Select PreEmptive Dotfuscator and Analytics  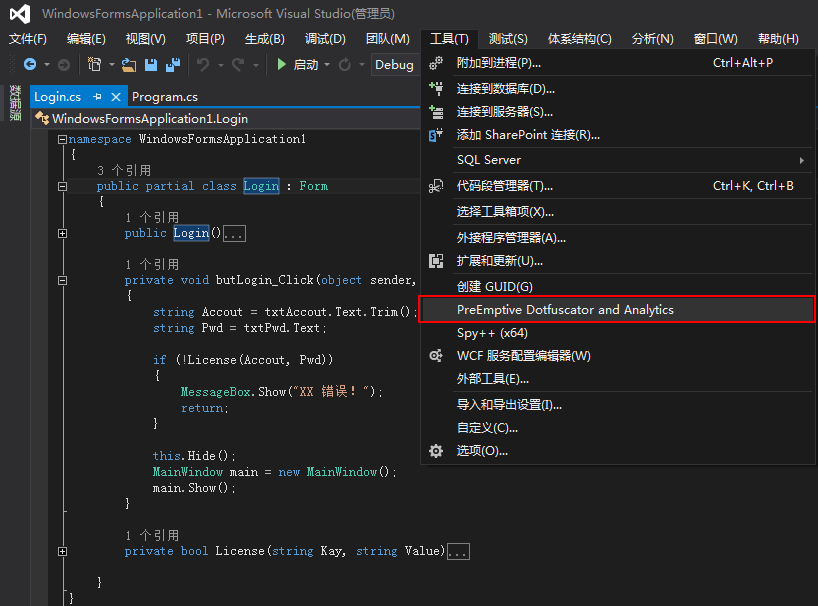617,309
